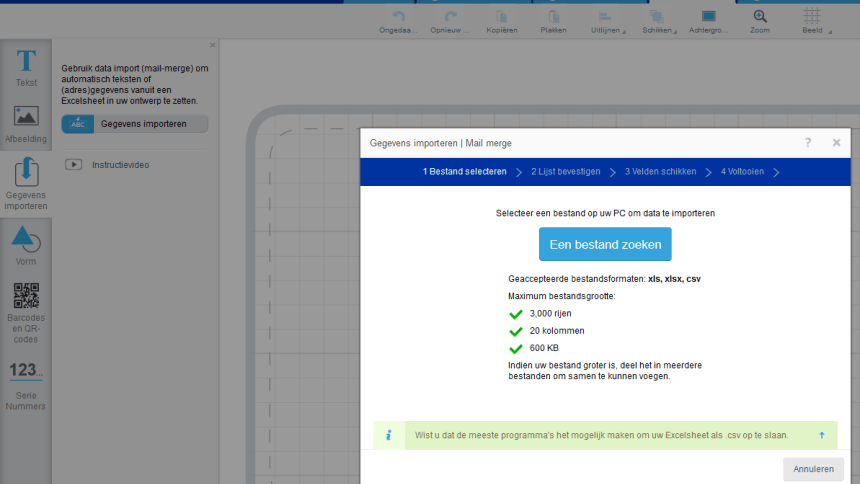Open Barcodes en QR-codes tool

[26, 311]
